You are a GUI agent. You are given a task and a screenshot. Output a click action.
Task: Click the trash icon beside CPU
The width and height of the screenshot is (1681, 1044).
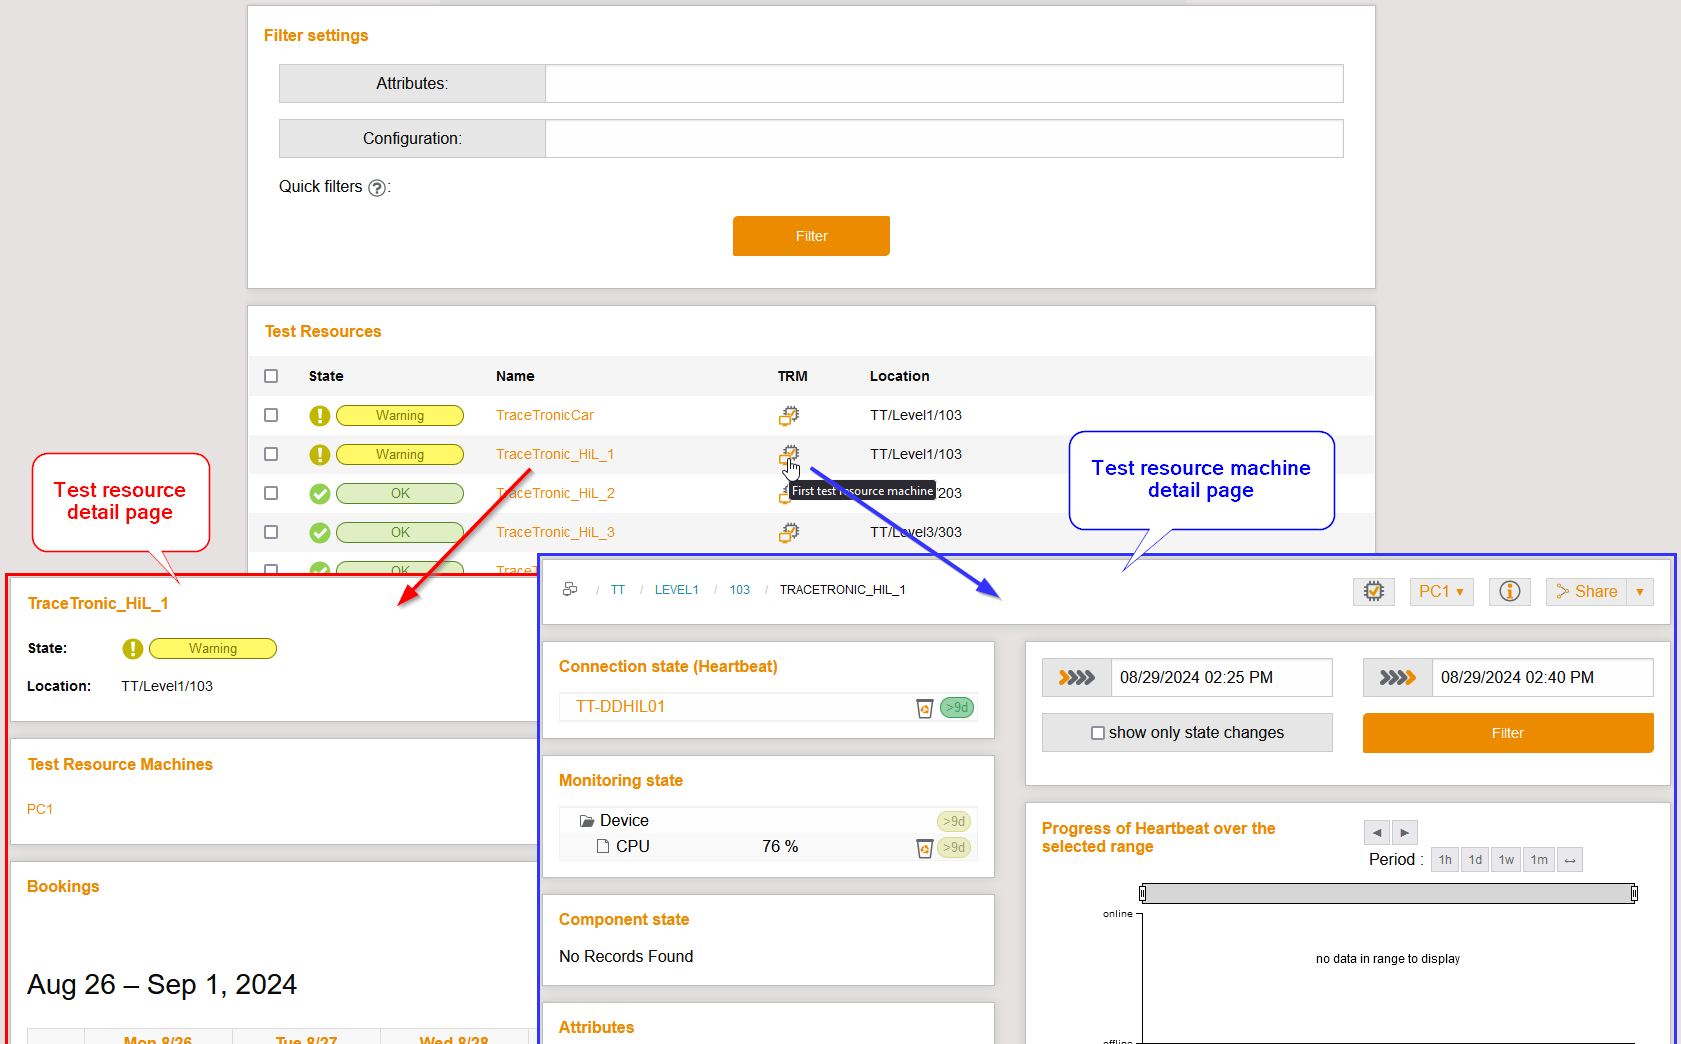925,848
